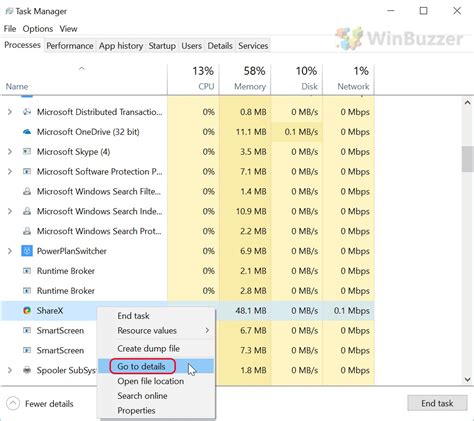Expand the Spooler SubSystem process group

[x=10, y=370]
